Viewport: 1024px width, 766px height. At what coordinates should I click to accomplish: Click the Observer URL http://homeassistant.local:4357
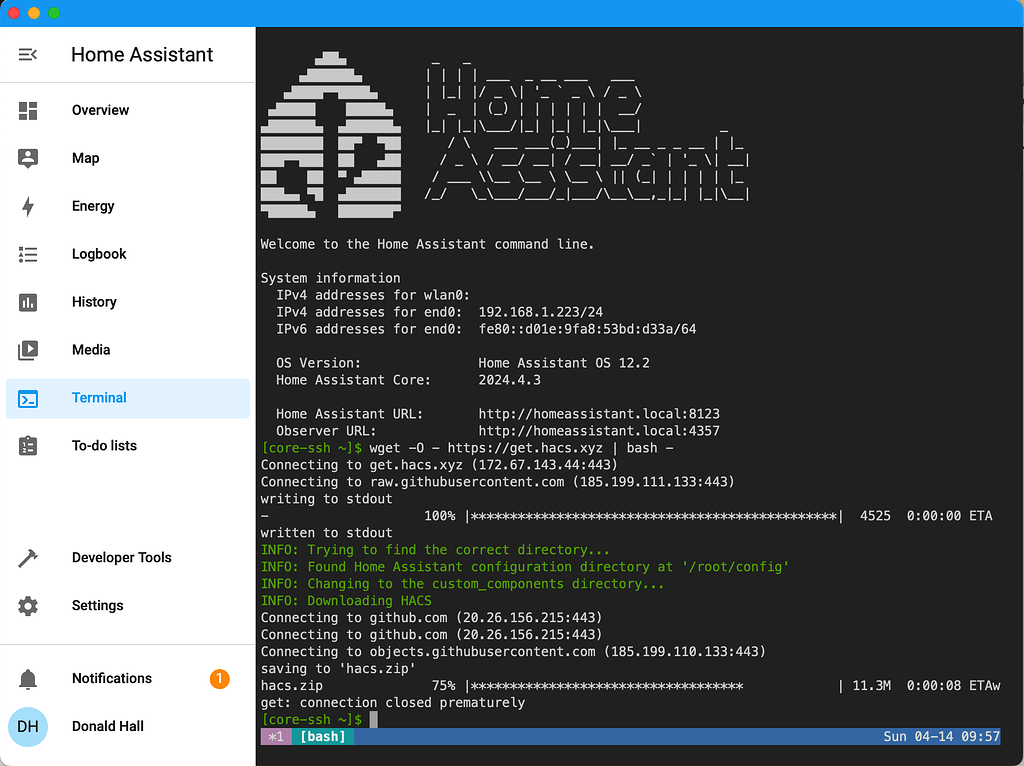599,431
